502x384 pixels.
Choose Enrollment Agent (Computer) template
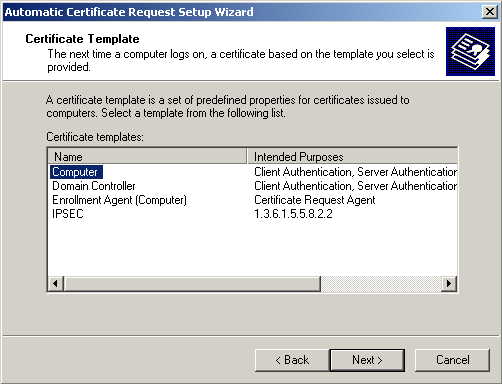click(119, 200)
